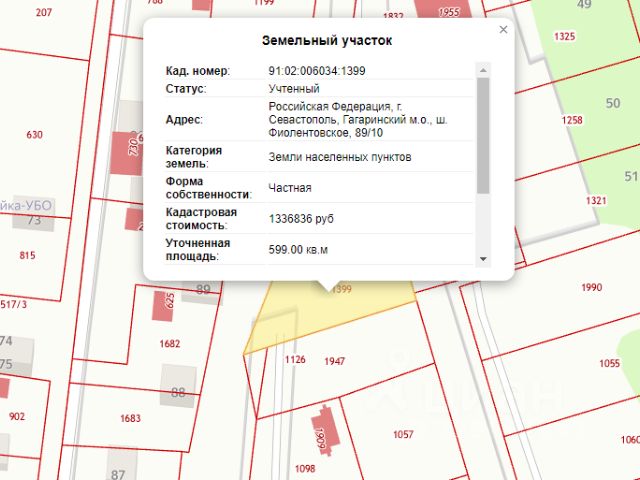Click gray building number 88

(x=178, y=386)
